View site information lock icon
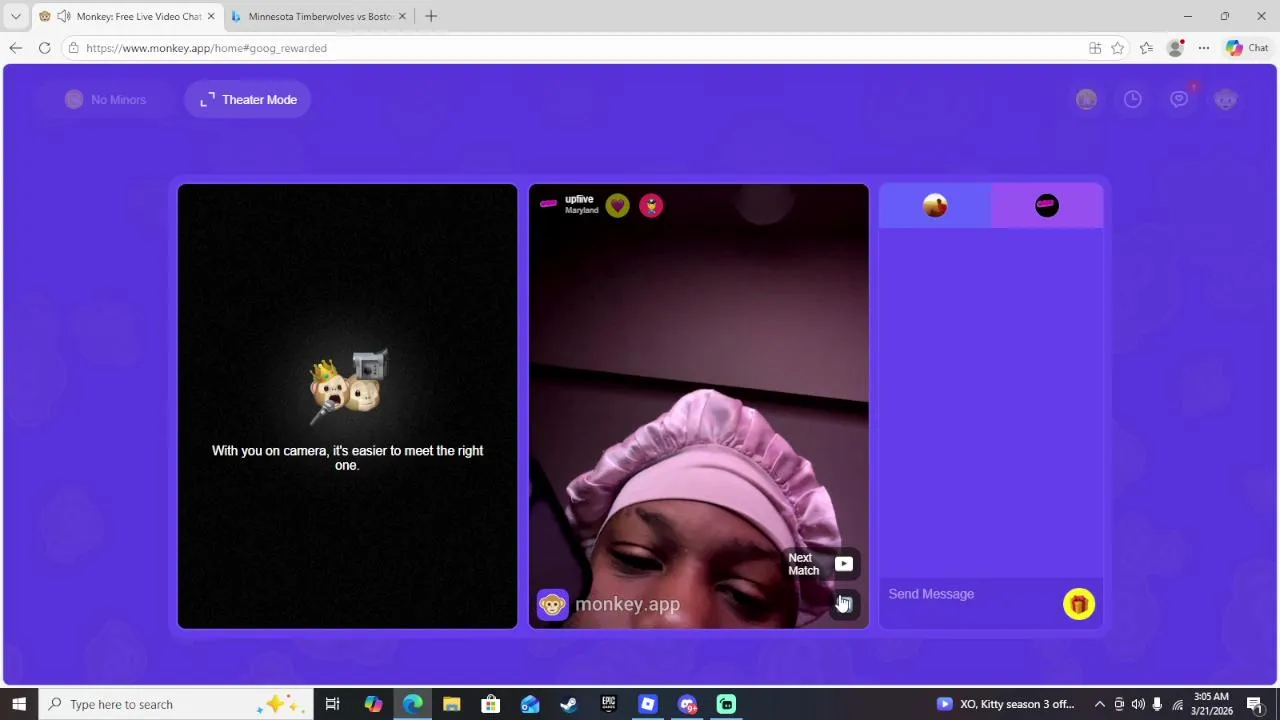 pos(73,48)
